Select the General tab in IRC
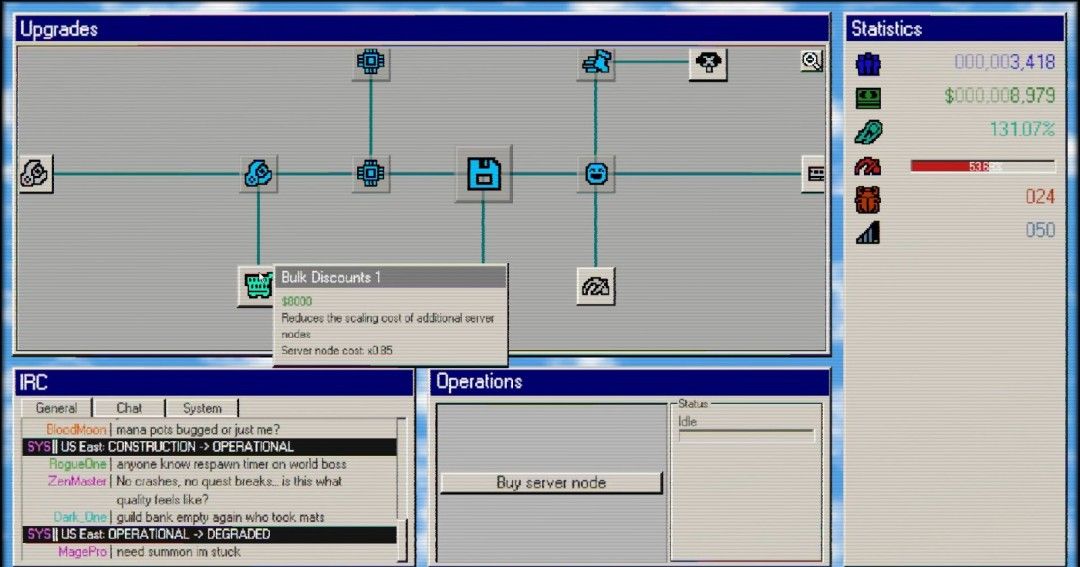 (56, 408)
